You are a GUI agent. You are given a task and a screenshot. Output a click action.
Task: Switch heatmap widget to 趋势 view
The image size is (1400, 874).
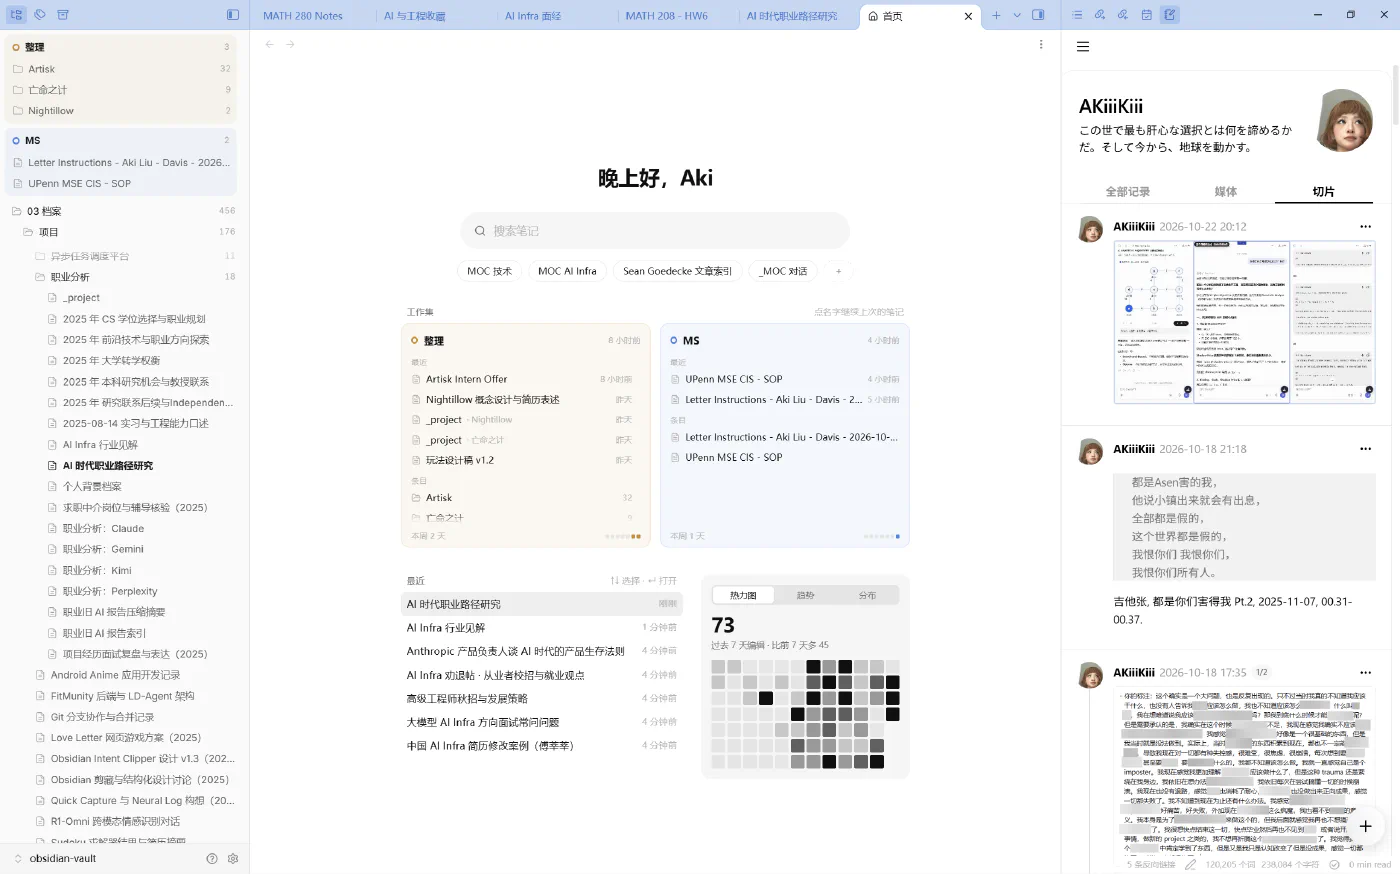[x=805, y=595]
